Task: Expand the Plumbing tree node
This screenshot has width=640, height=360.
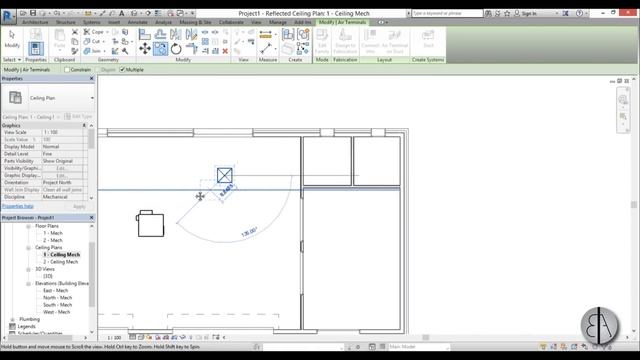Action: 12,320
